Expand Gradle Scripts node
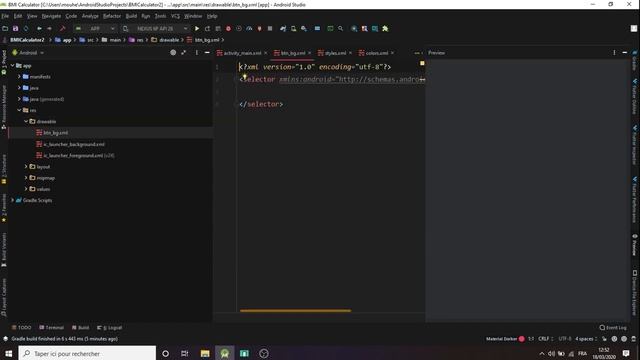The height and width of the screenshot is (360, 640). tap(13, 200)
